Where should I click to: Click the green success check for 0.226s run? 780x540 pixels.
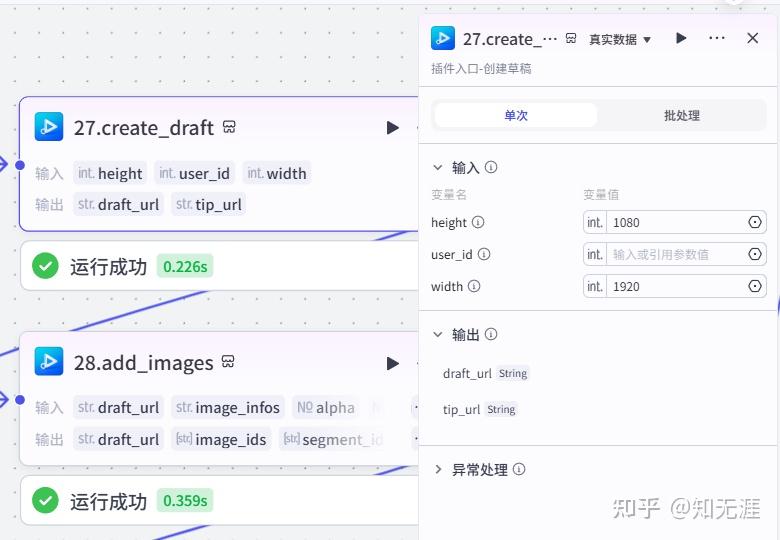pos(45,266)
